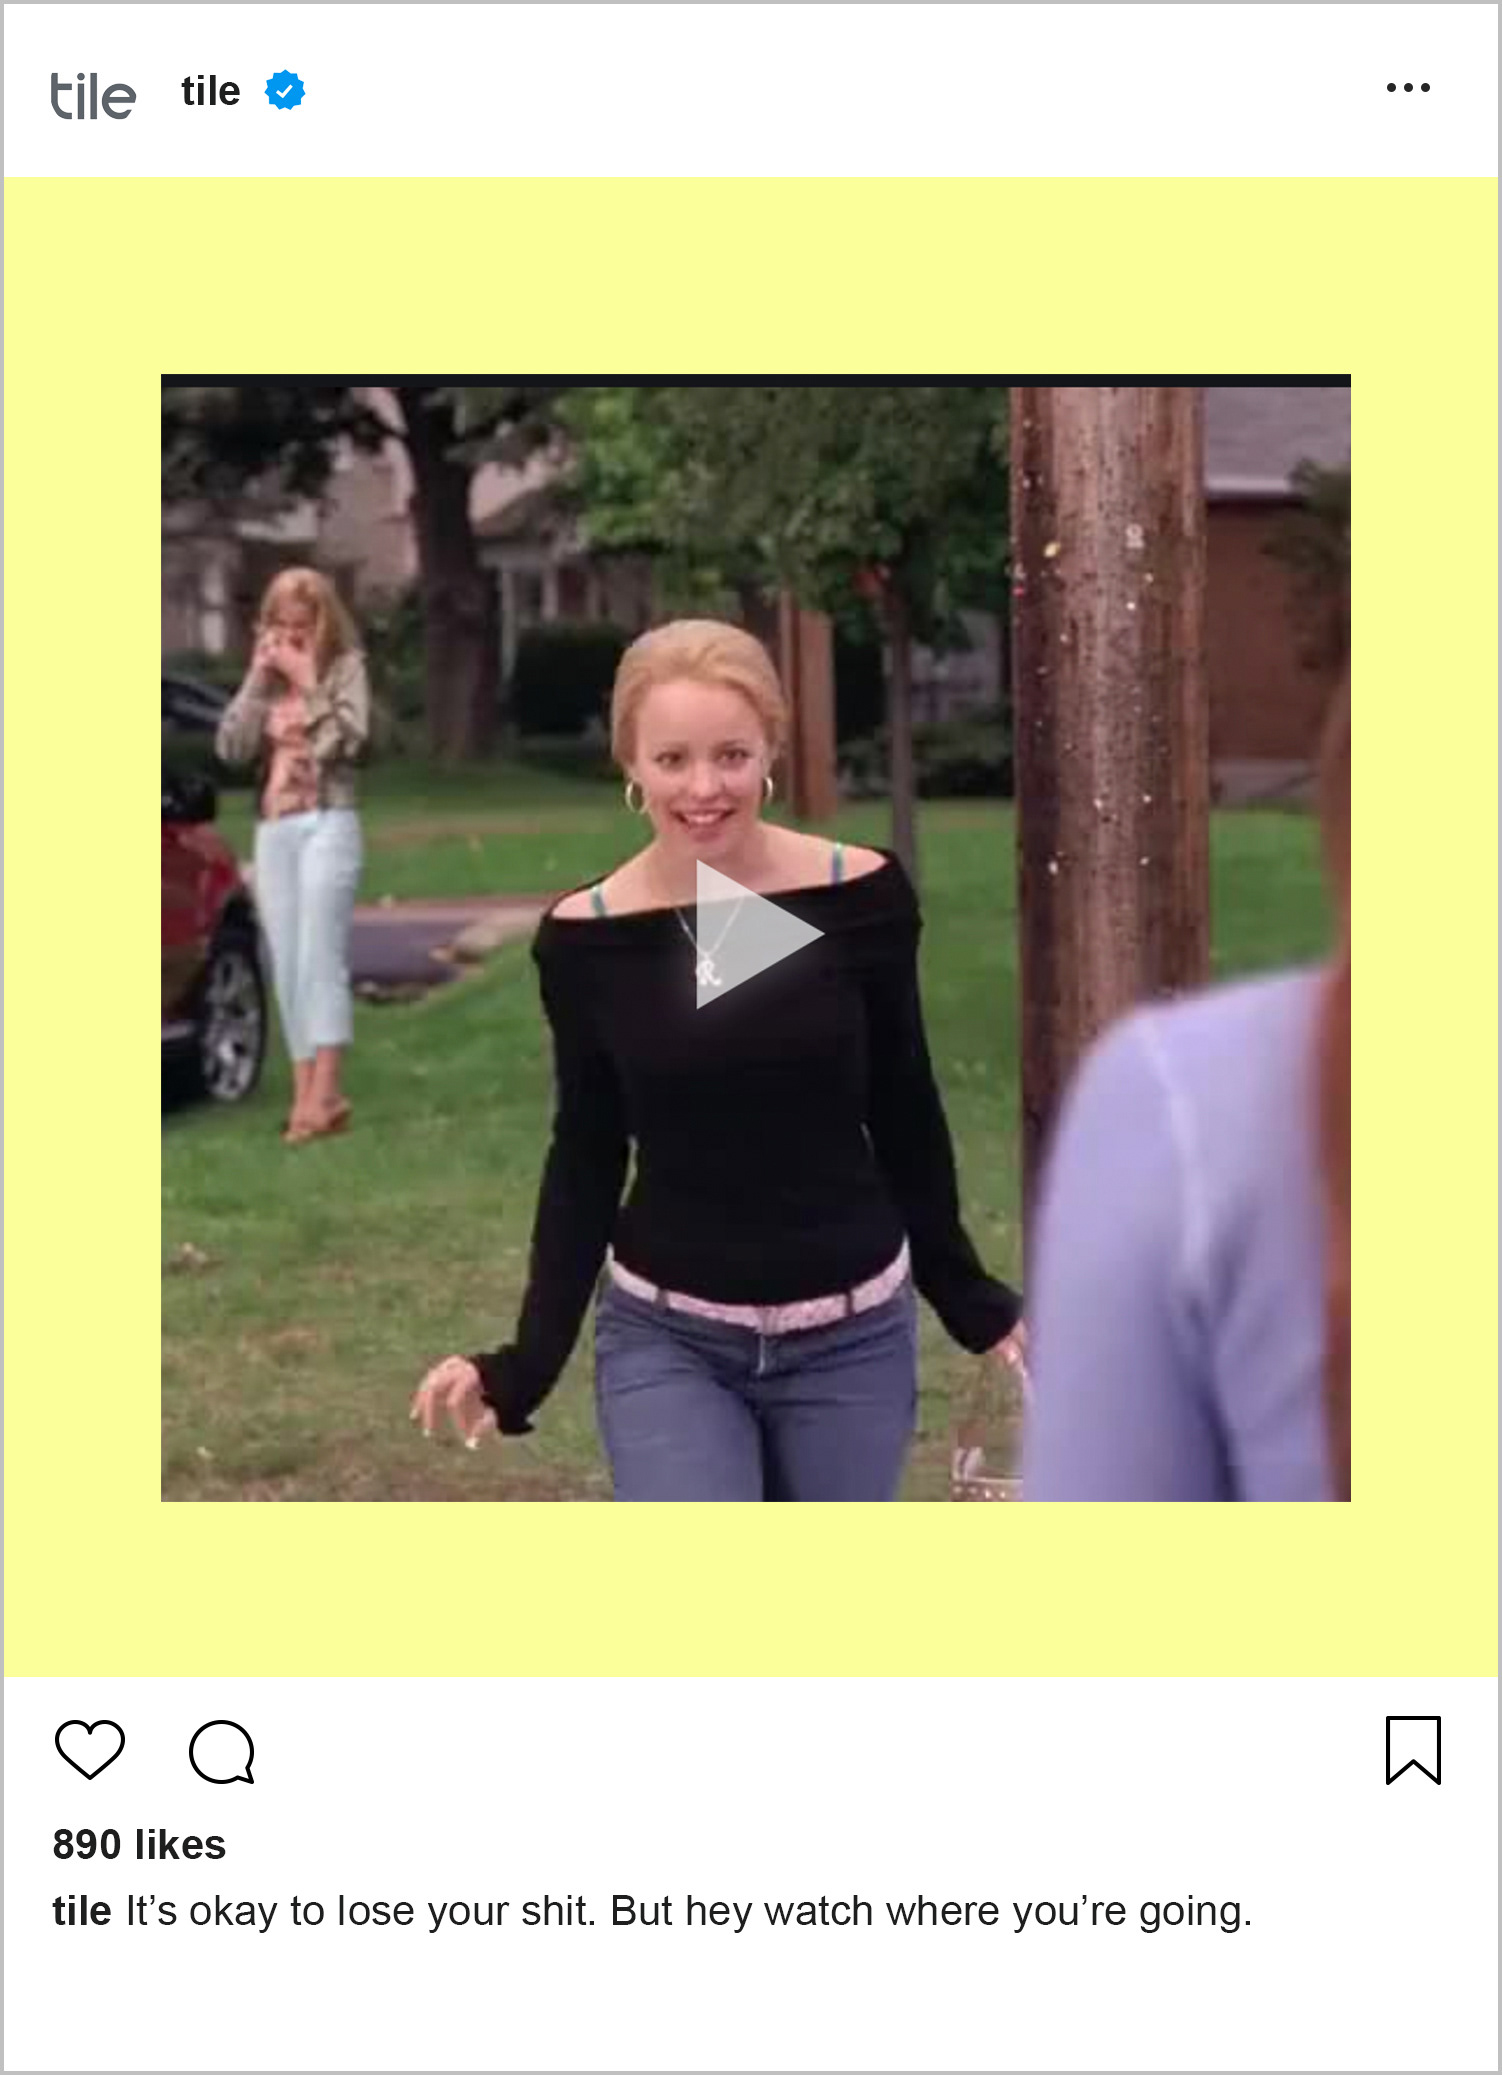Click the yellow border above the video
1502x2075 pixels.
[x=750, y=276]
